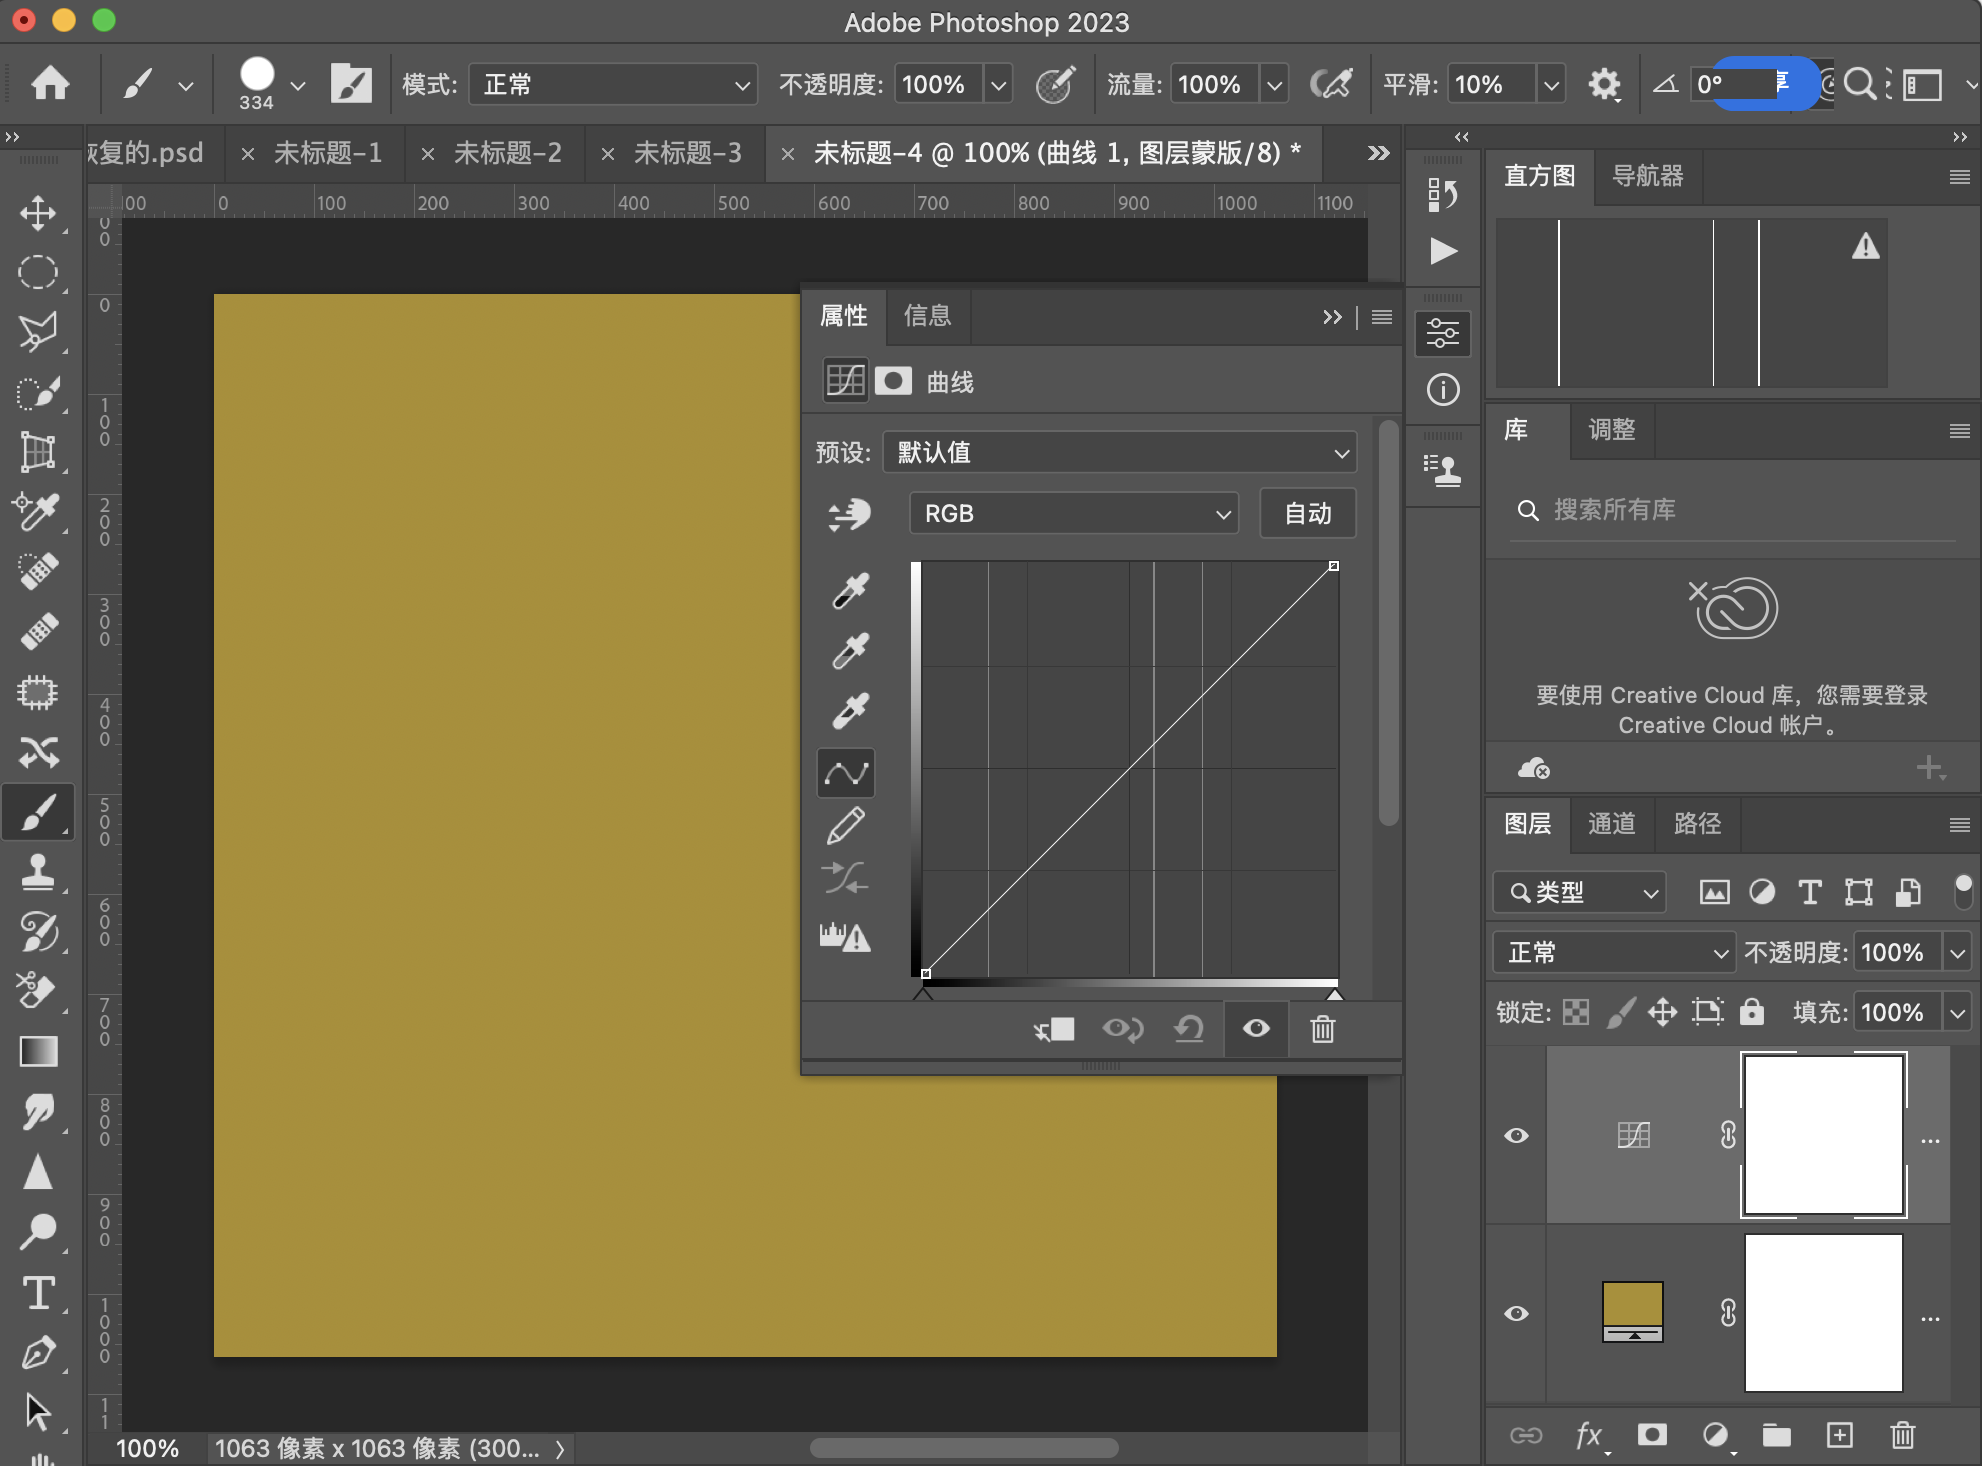The width and height of the screenshot is (1982, 1466).
Task: Select the Horizontal Type tool
Action: 38,1292
